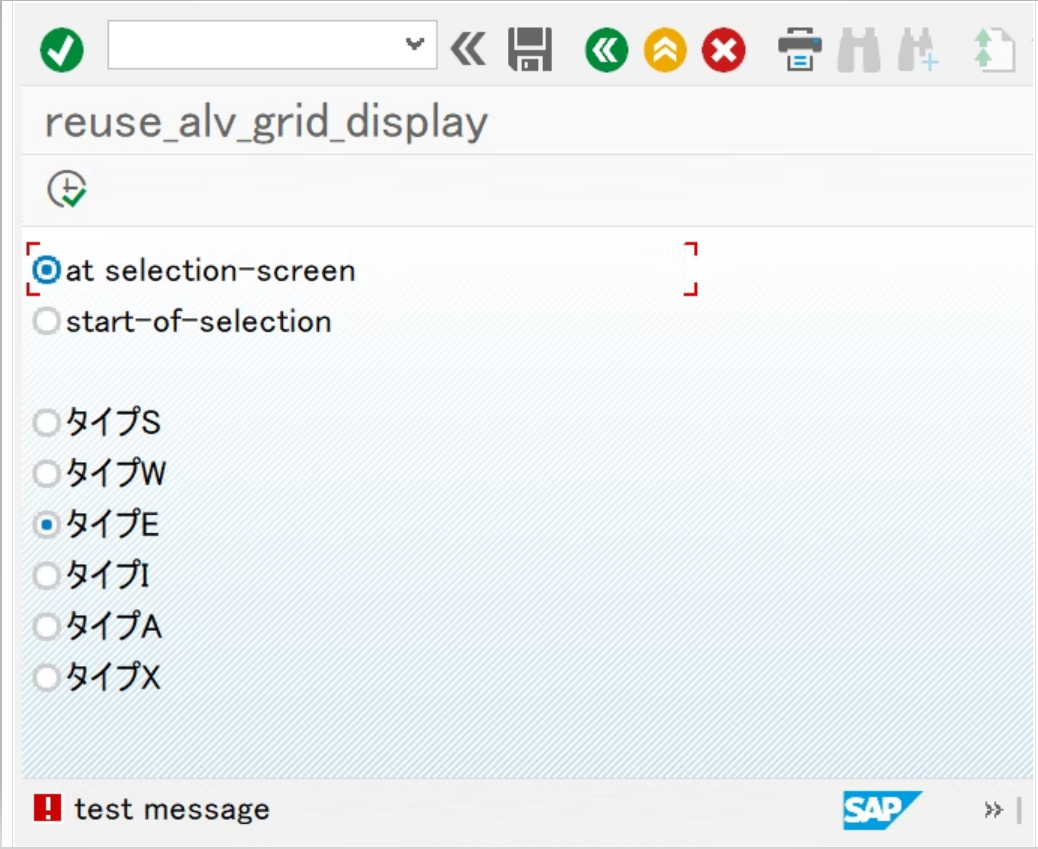The image size is (1038, 849).
Task: Select the タイプW radio button
Action: tap(46, 474)
